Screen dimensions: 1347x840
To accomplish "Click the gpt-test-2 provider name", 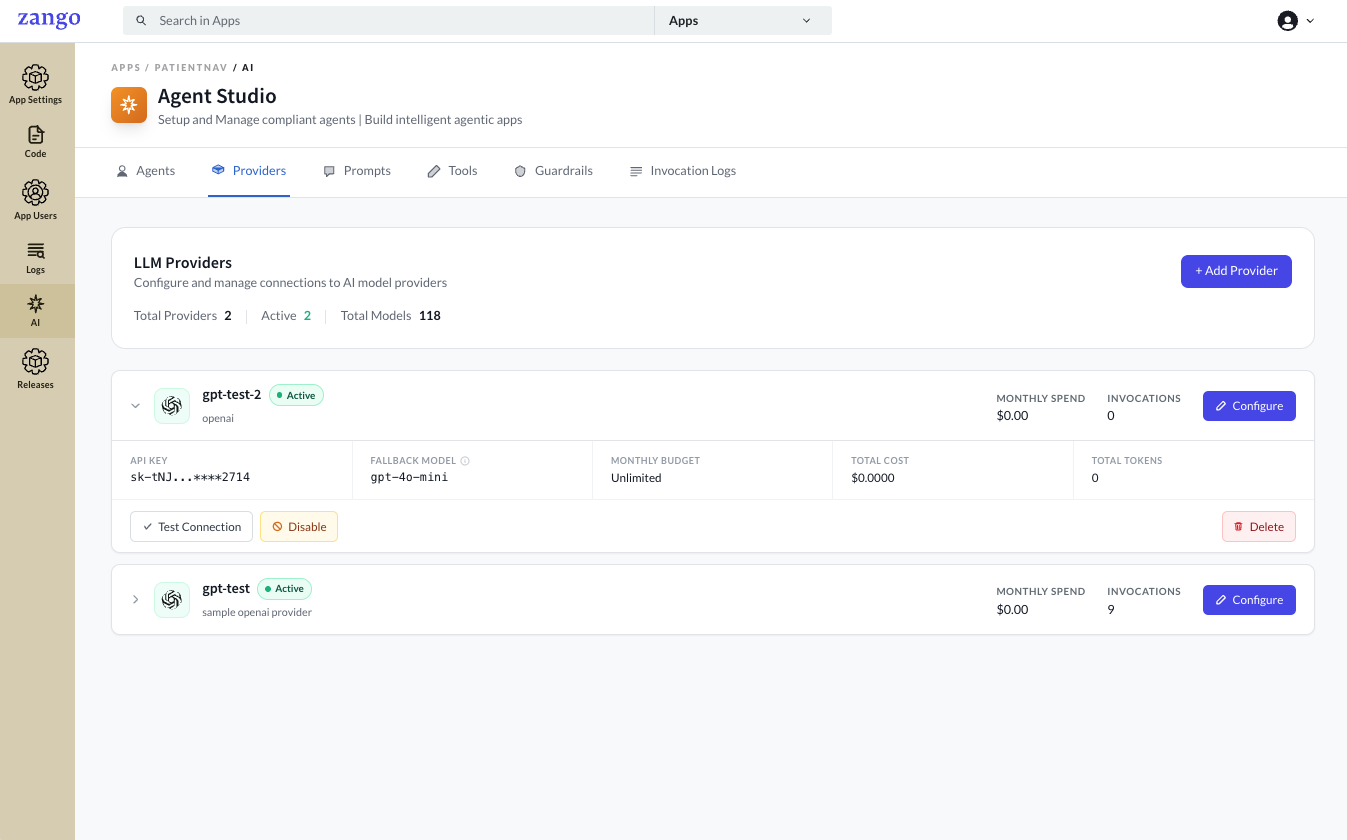I will [x=231, y=395].
